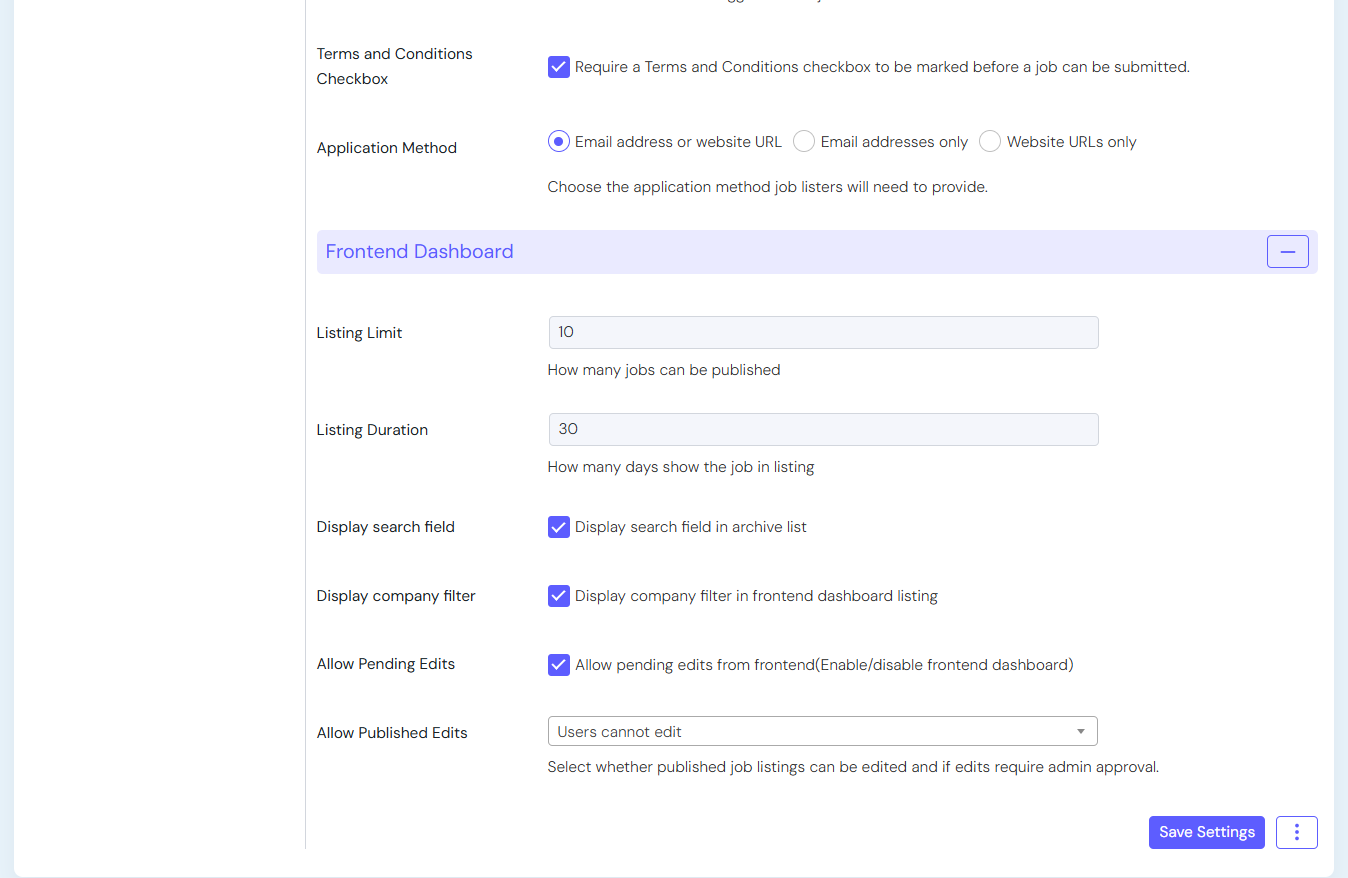Screen dimensions: 1348x878
Task: Uncheck the Terms and Conditions requirement checkbox
Action: pos(559,67)
